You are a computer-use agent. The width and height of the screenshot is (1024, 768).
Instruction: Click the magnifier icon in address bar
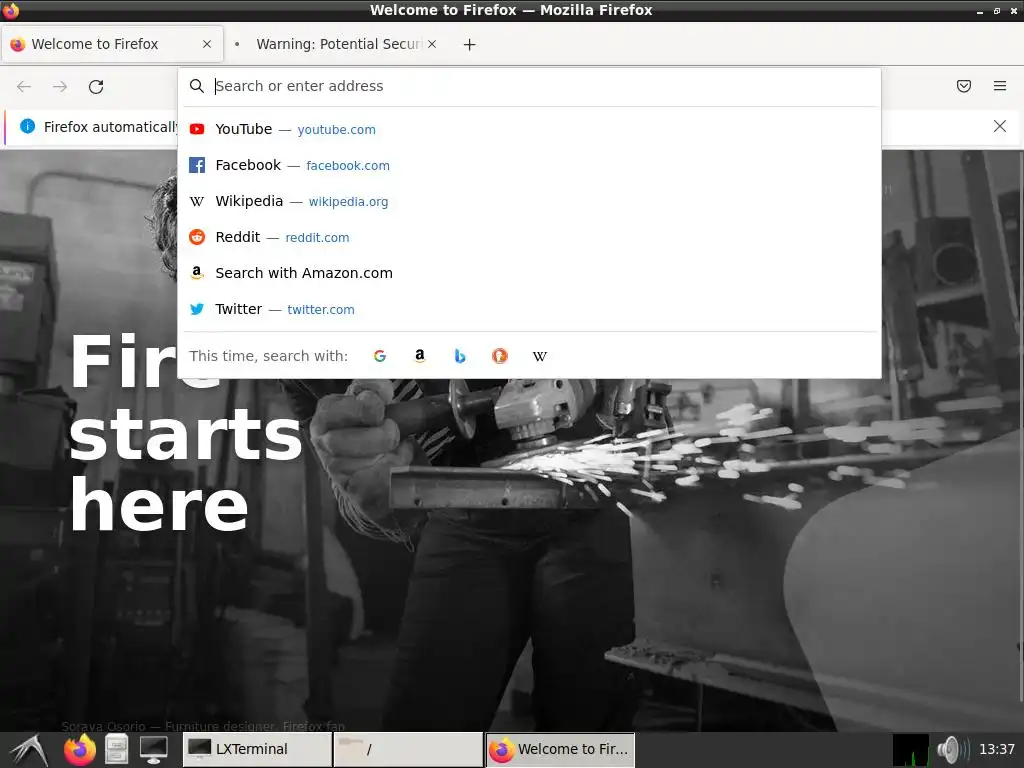197,86
